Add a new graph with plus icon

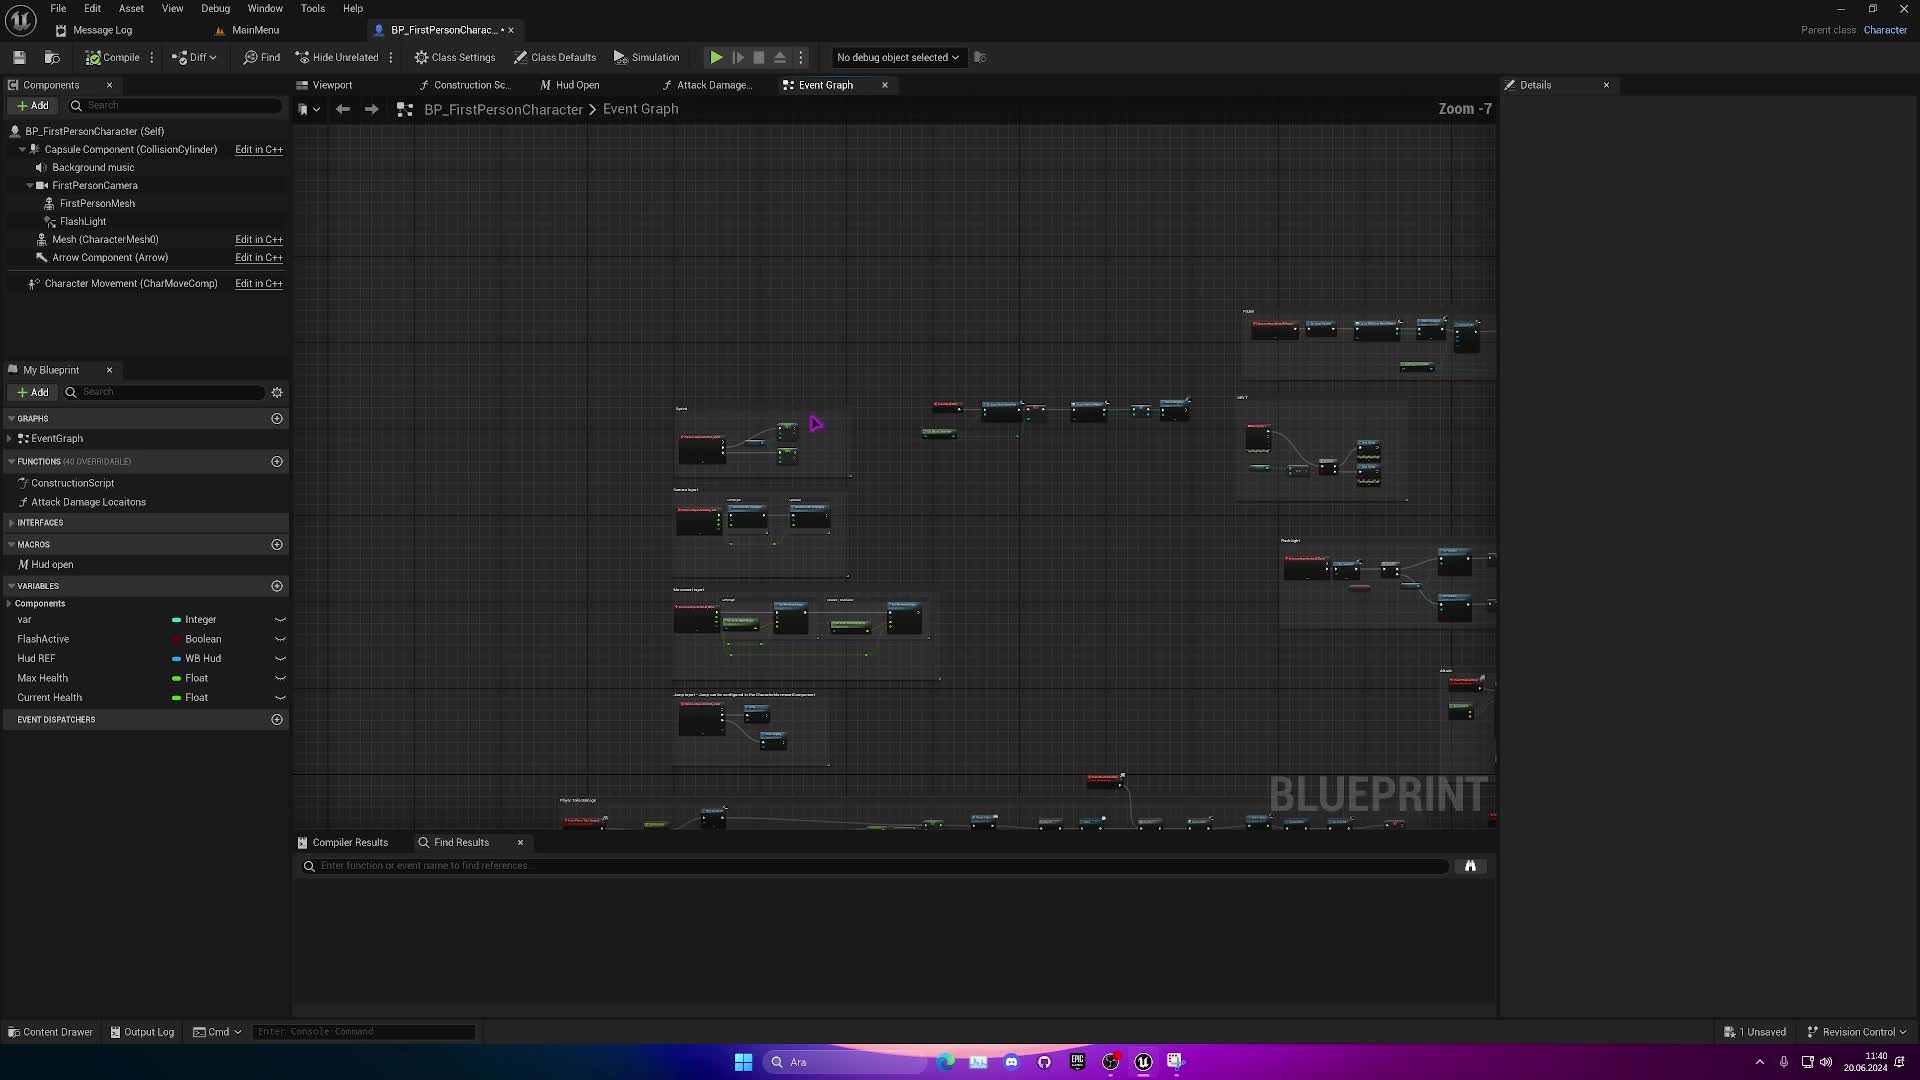[277, 418]
